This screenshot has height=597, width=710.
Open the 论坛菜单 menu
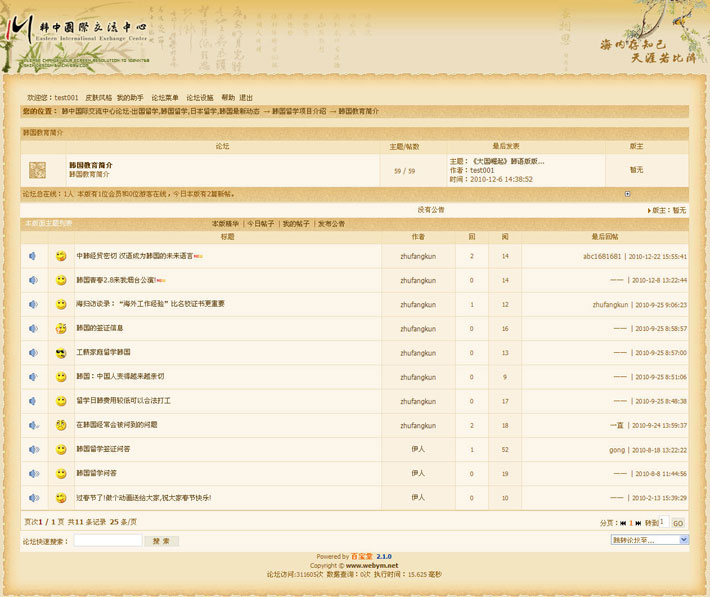165,98
